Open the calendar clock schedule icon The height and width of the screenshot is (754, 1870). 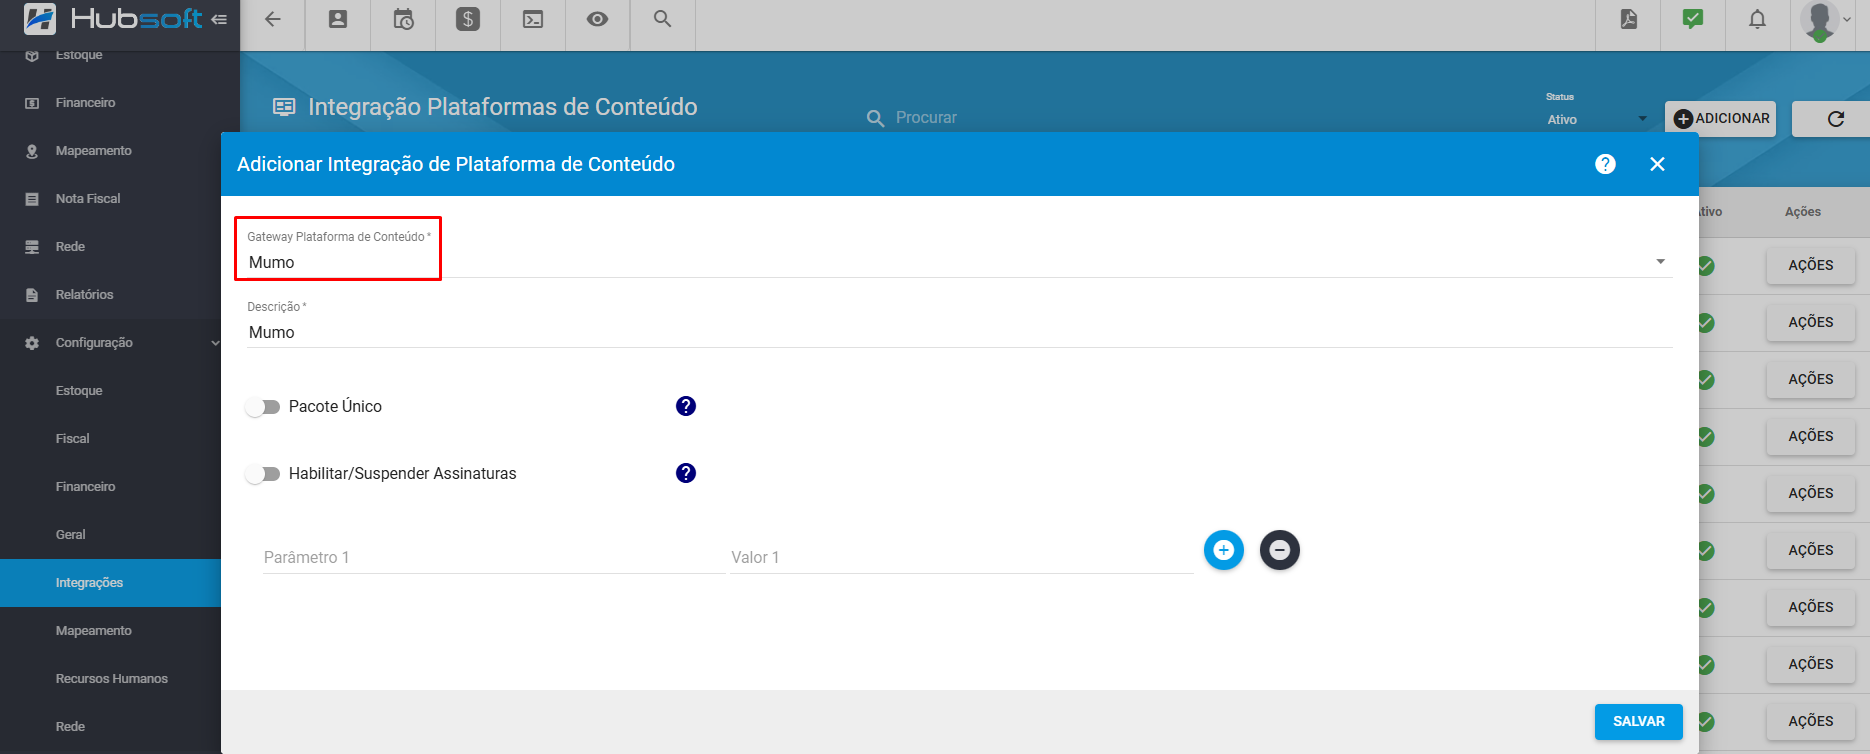tap(403, 19)
